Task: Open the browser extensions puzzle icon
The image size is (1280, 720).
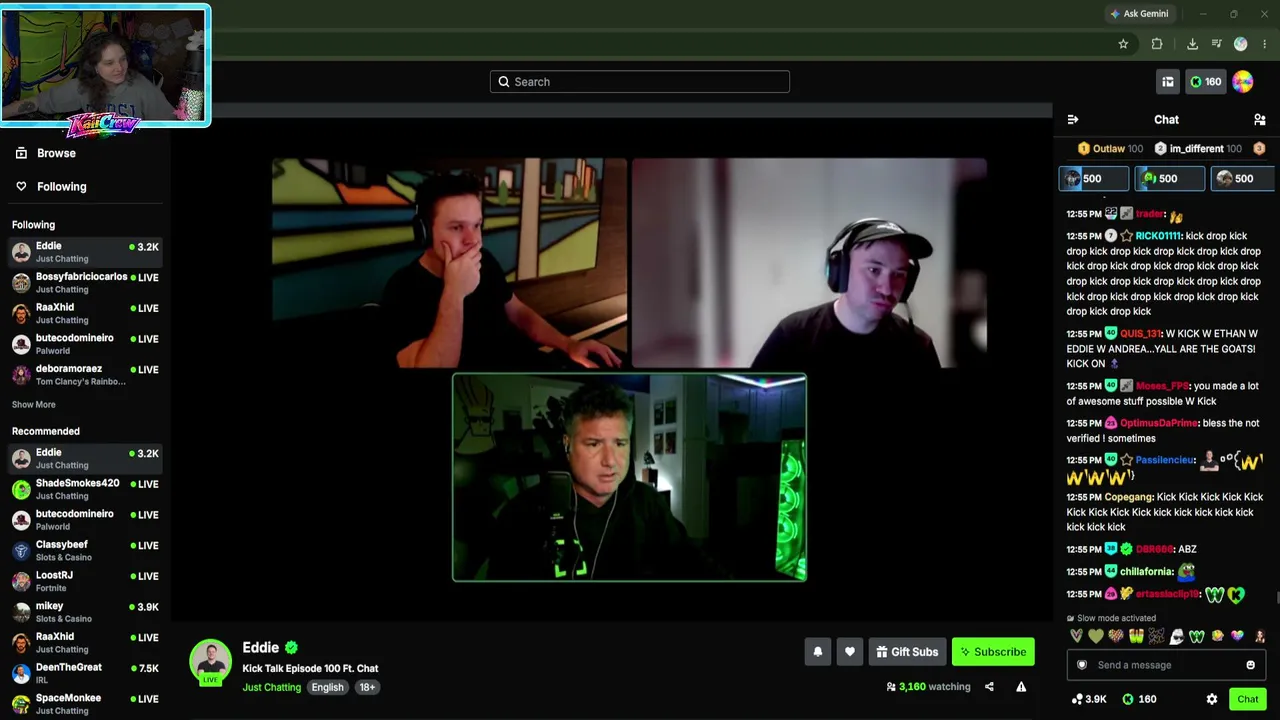Action: [x=1157, y=44]
